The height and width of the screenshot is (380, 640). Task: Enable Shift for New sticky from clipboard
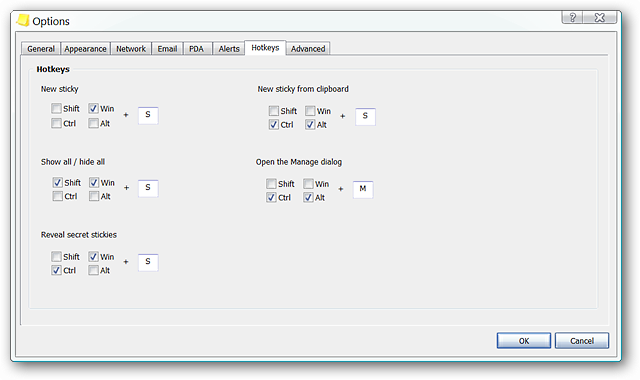click(273, 111)
